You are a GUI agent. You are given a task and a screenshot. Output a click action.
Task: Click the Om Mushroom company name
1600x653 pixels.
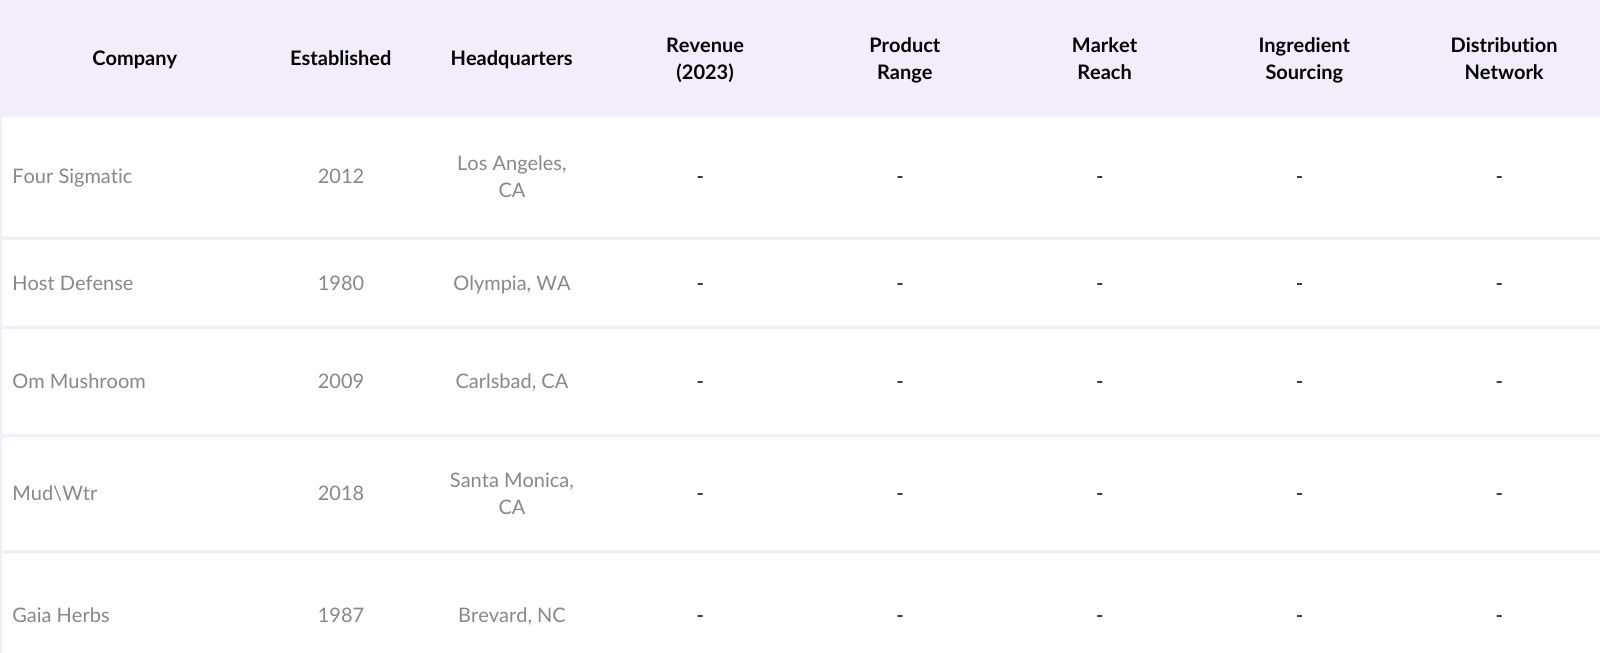(79, 381)
